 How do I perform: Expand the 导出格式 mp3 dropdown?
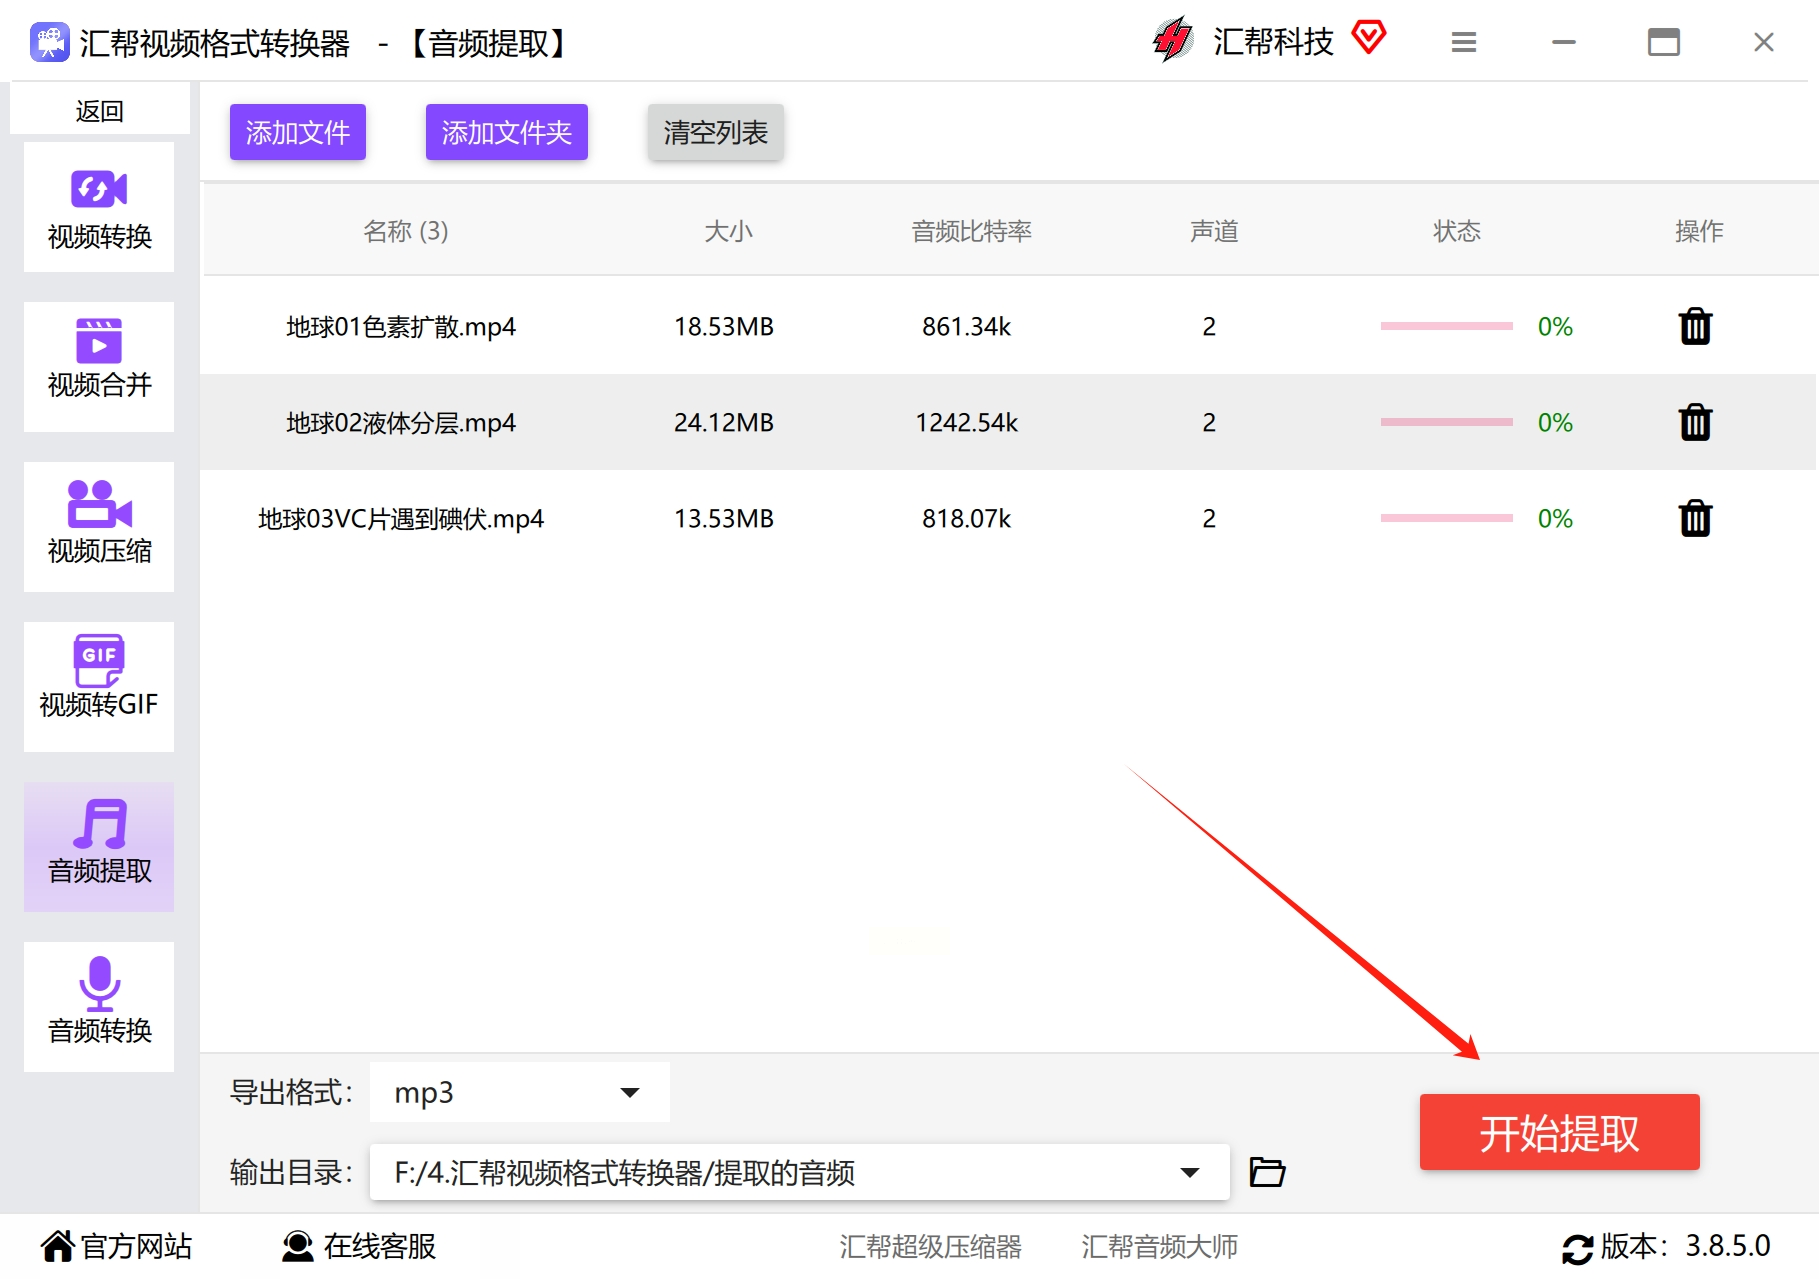(x=520, y=1092)
